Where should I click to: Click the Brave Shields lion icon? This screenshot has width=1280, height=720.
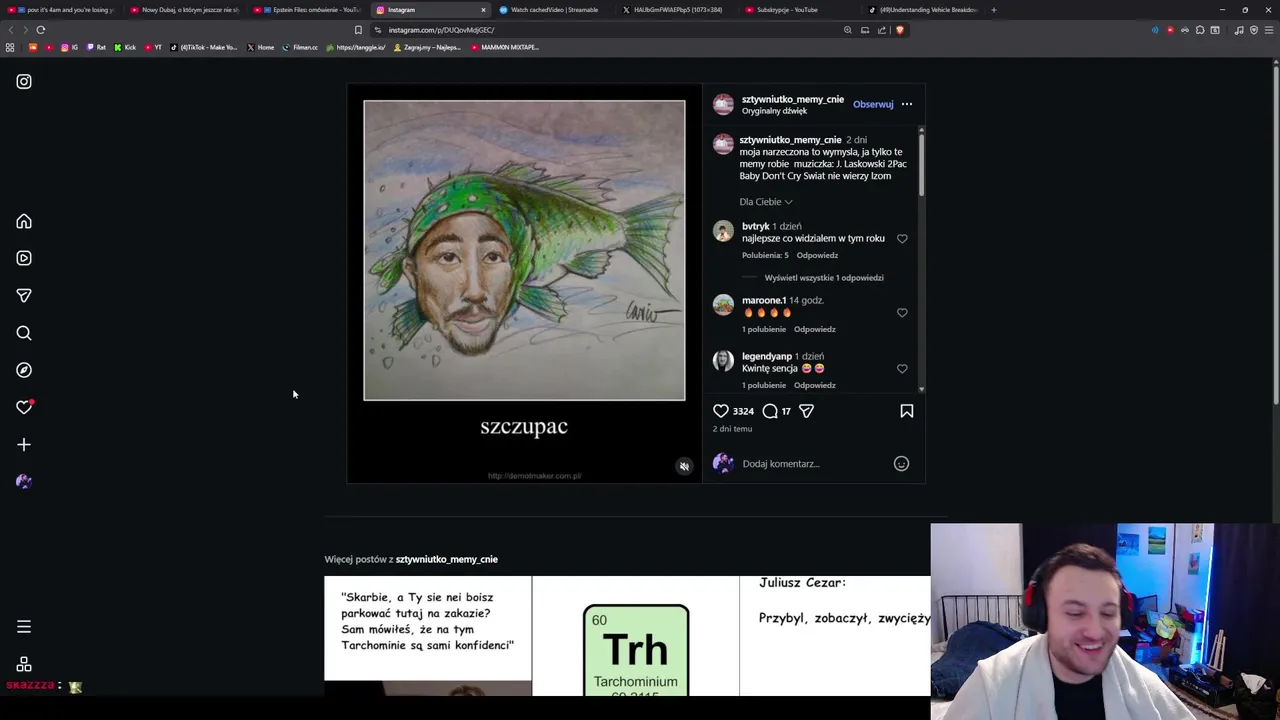[x=899, y=30]
